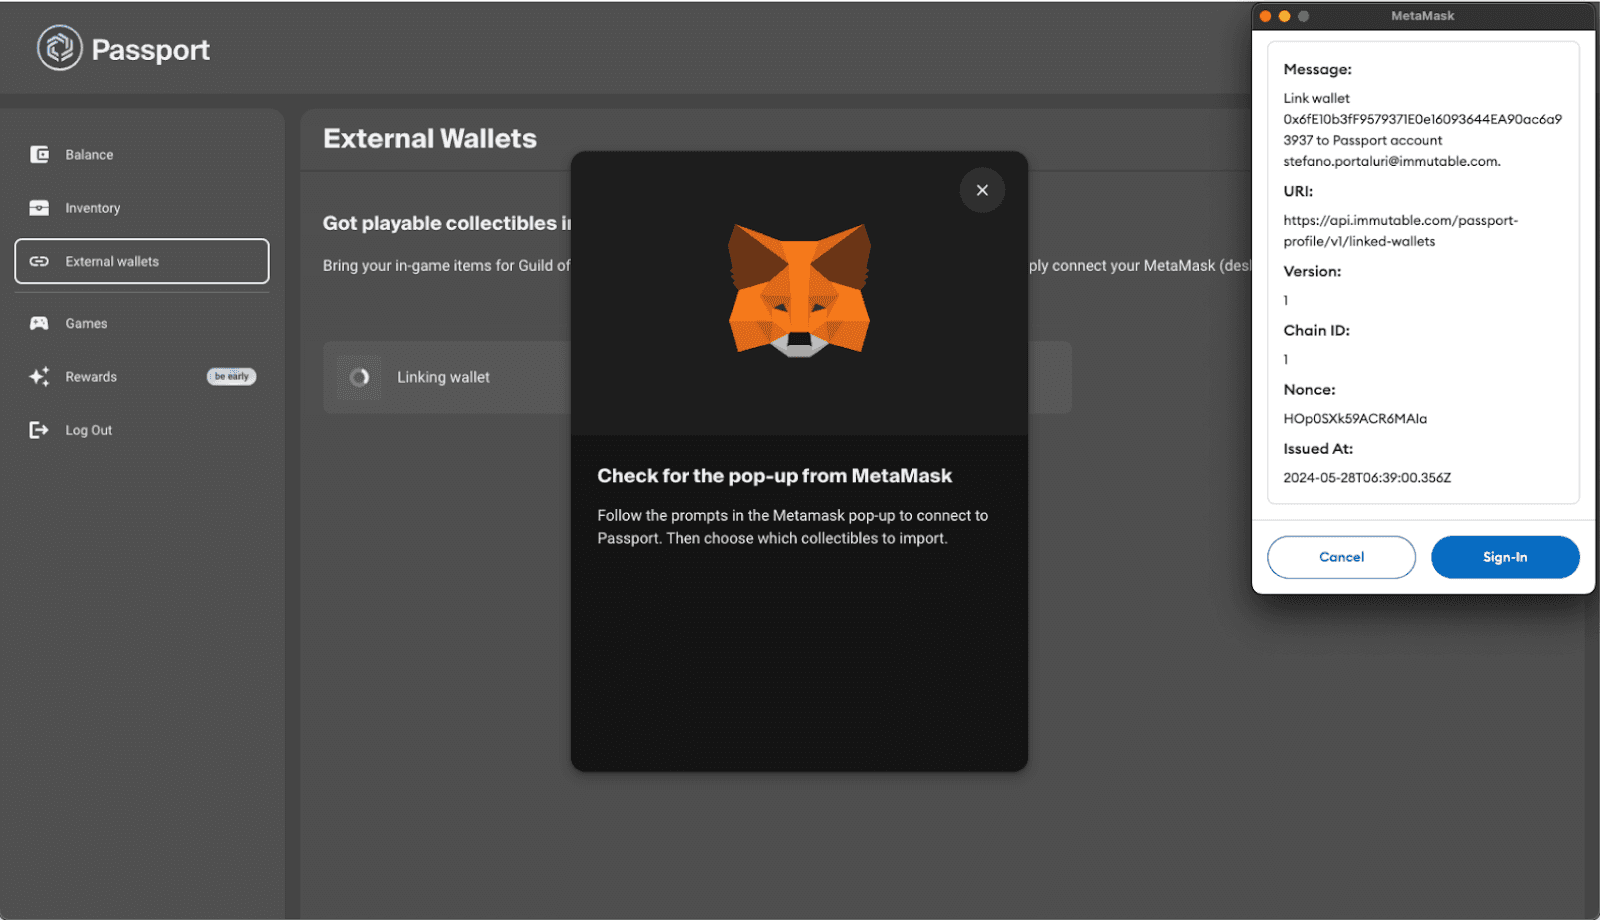Switch to the Rewards section
This screenshot has width=1600, height=920.
(x=91, y=377)
